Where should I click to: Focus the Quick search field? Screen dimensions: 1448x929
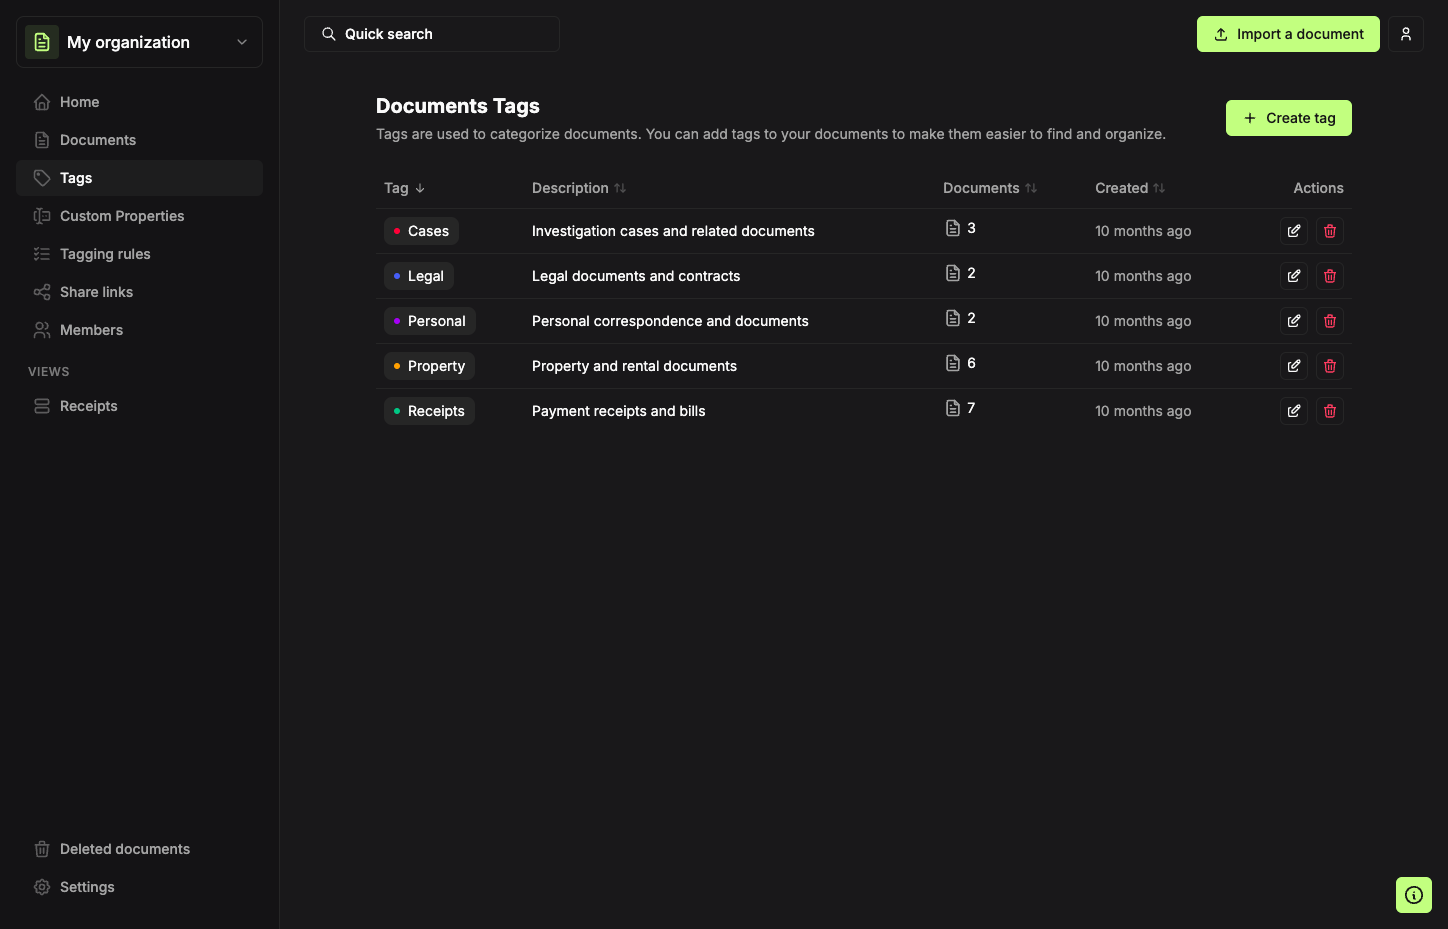[x=432, y=34]
